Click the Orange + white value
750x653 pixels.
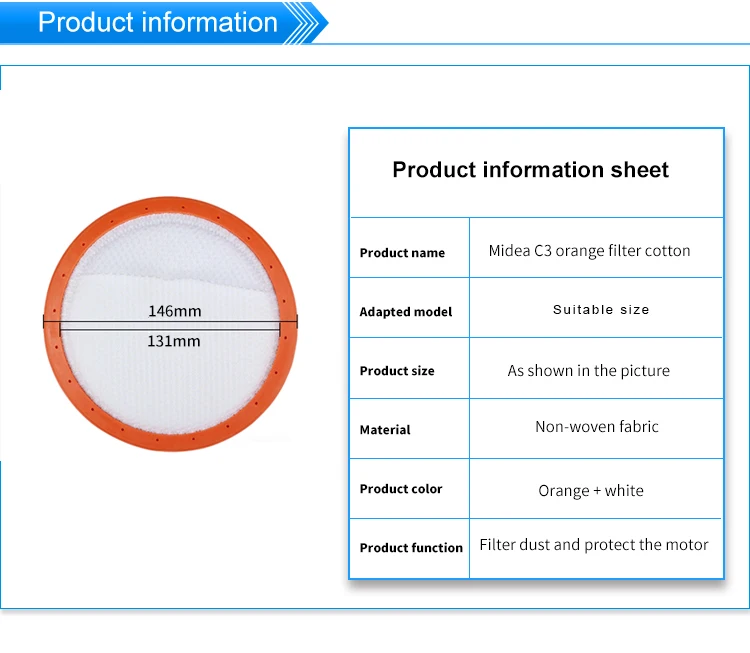[591, 491]
